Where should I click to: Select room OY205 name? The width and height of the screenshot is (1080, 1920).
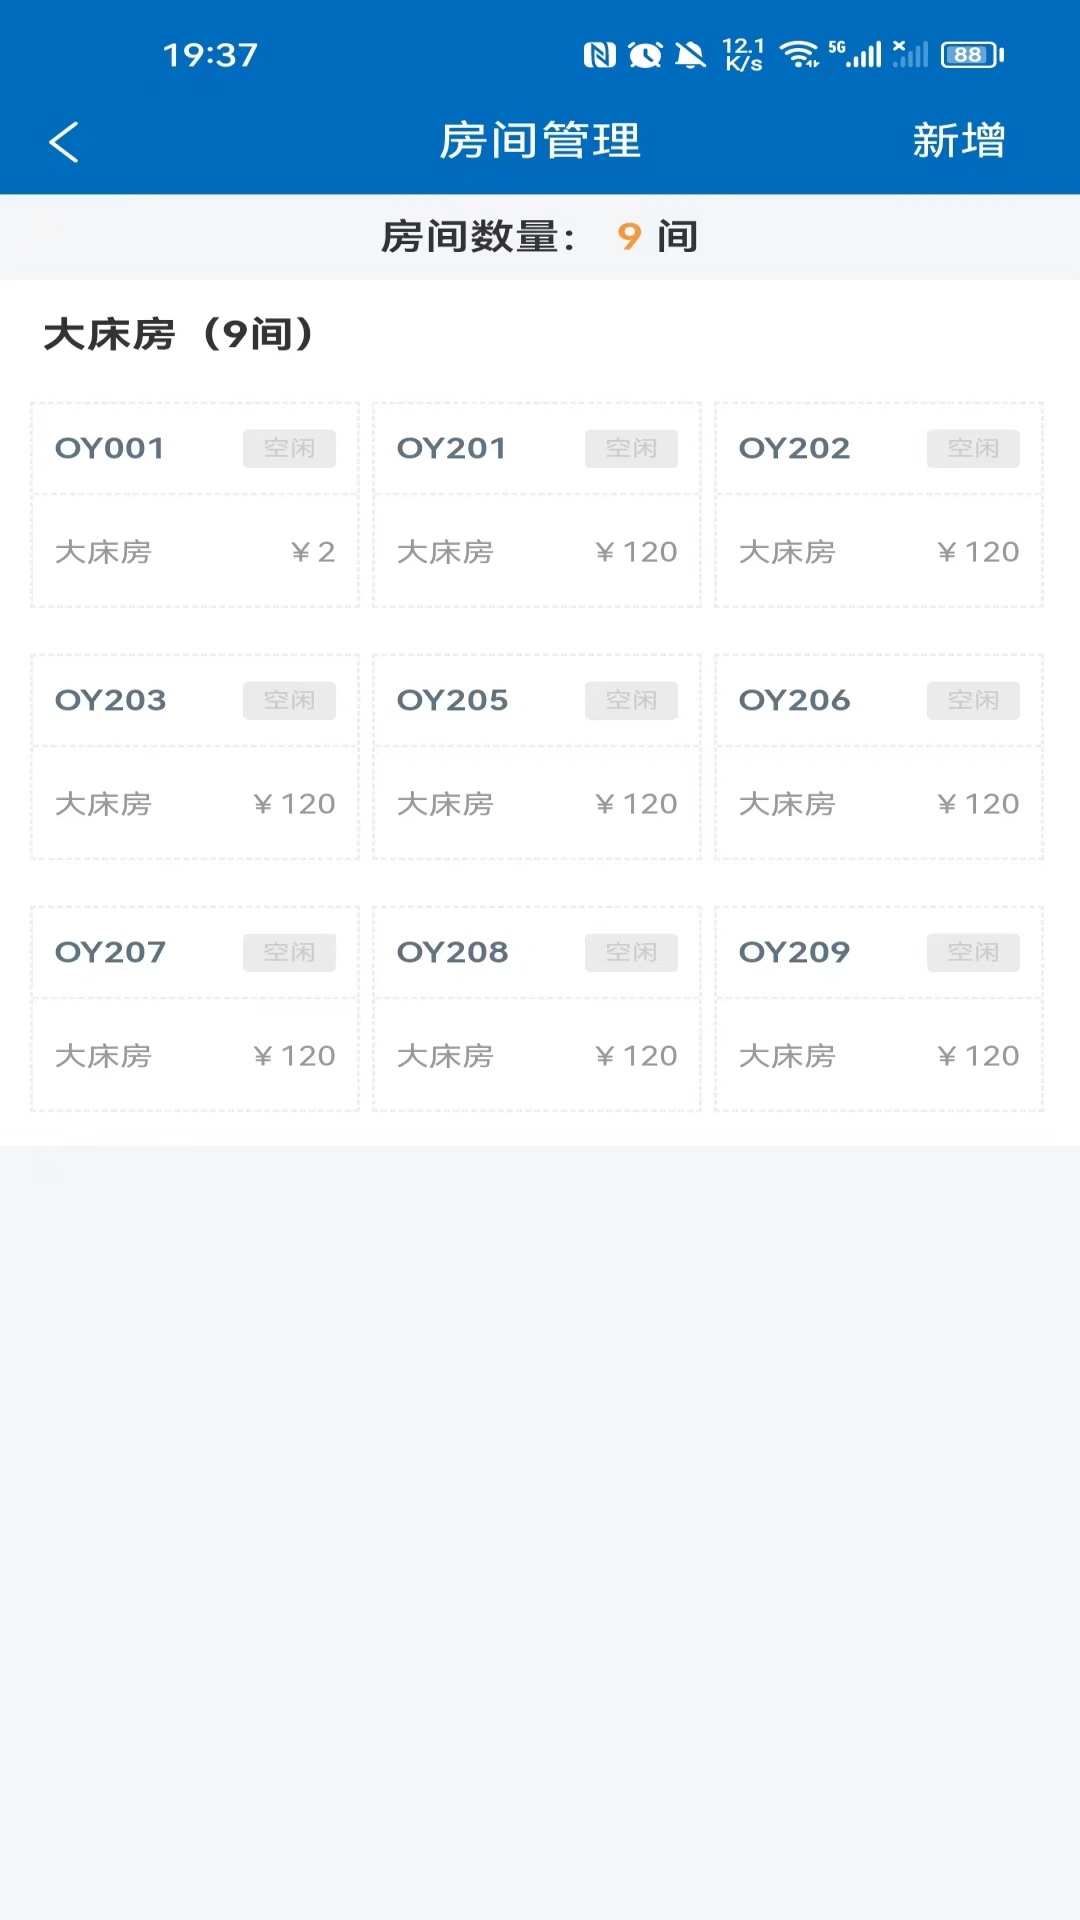452,700
